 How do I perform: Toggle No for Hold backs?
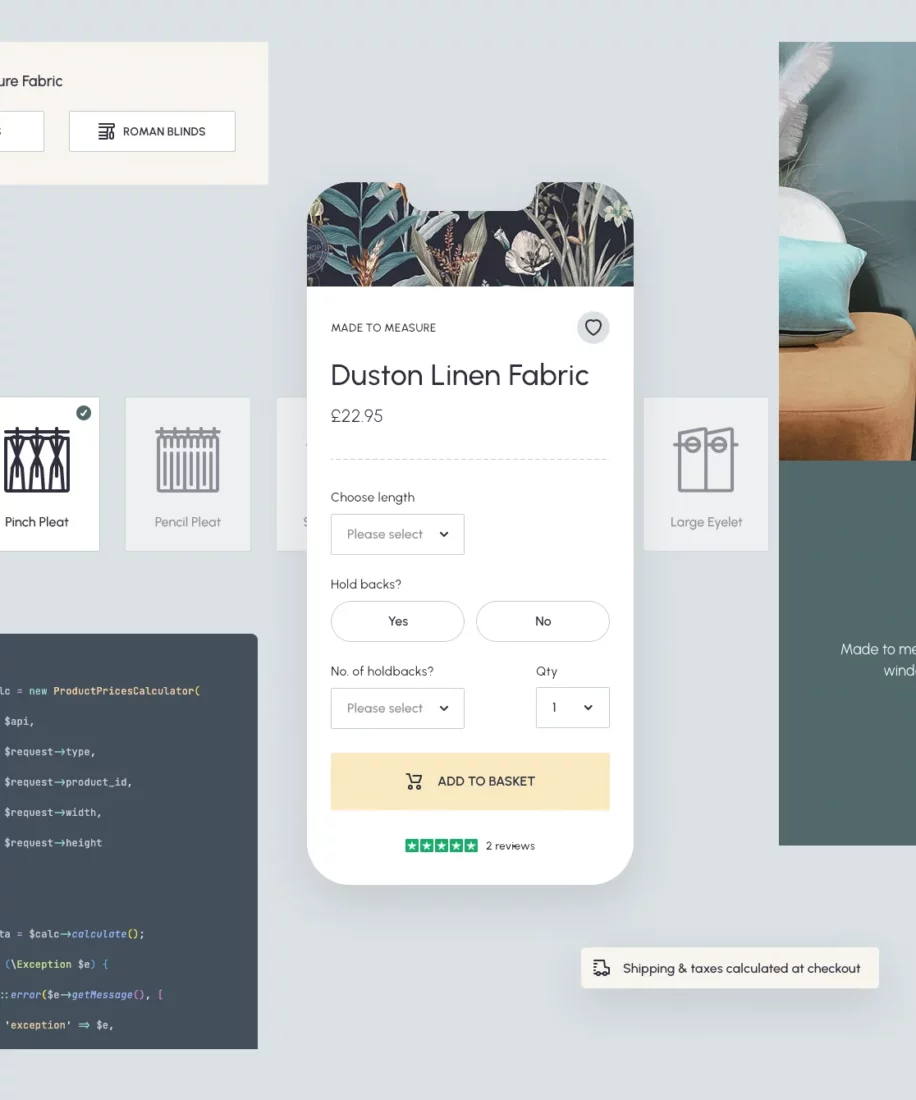[x=542, y=621]
